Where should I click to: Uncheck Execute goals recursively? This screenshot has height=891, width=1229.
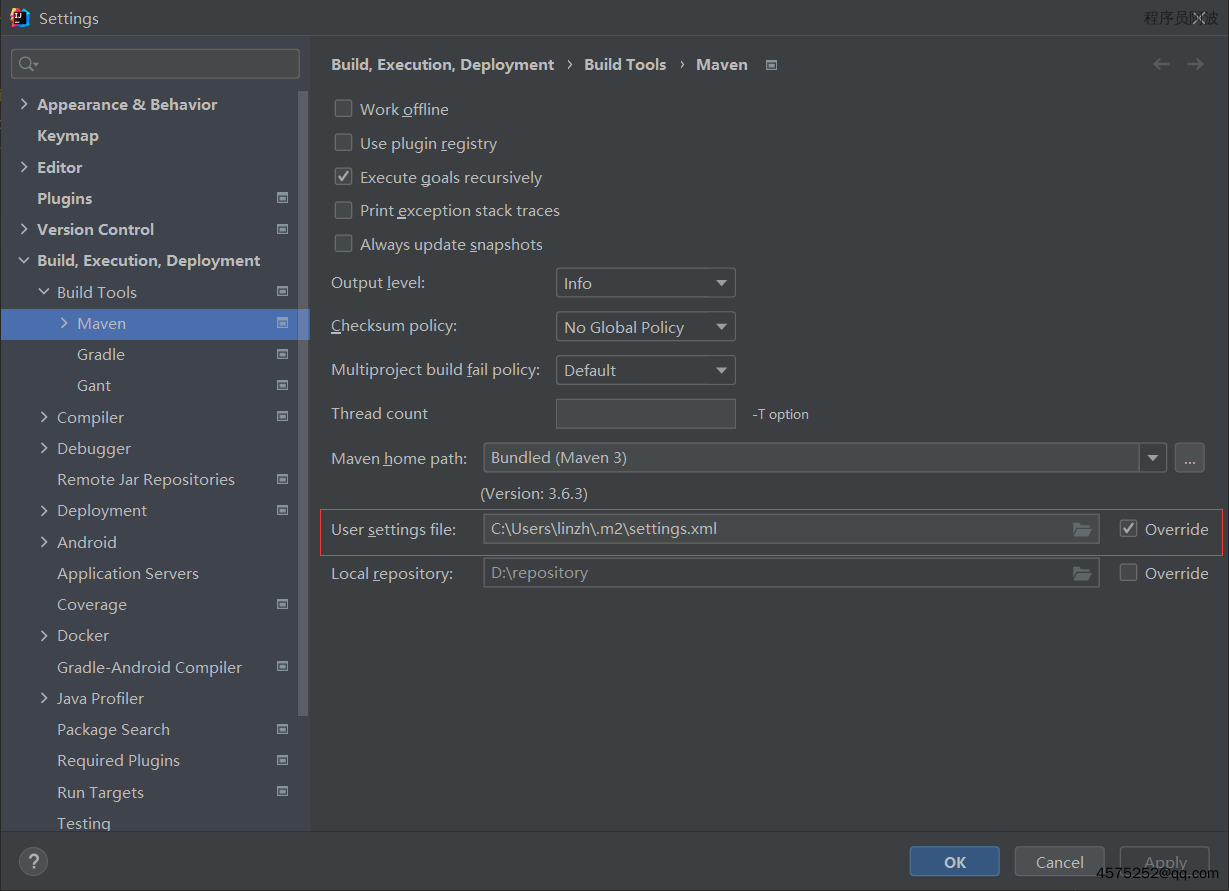(x=344, y=177)
